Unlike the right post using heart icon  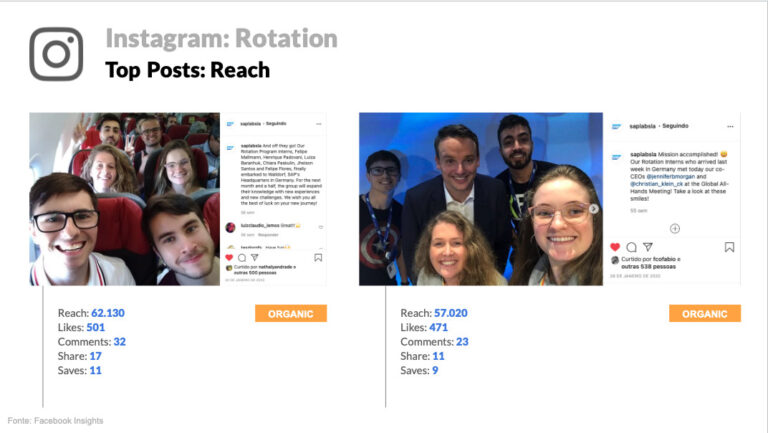coord(615,247)
